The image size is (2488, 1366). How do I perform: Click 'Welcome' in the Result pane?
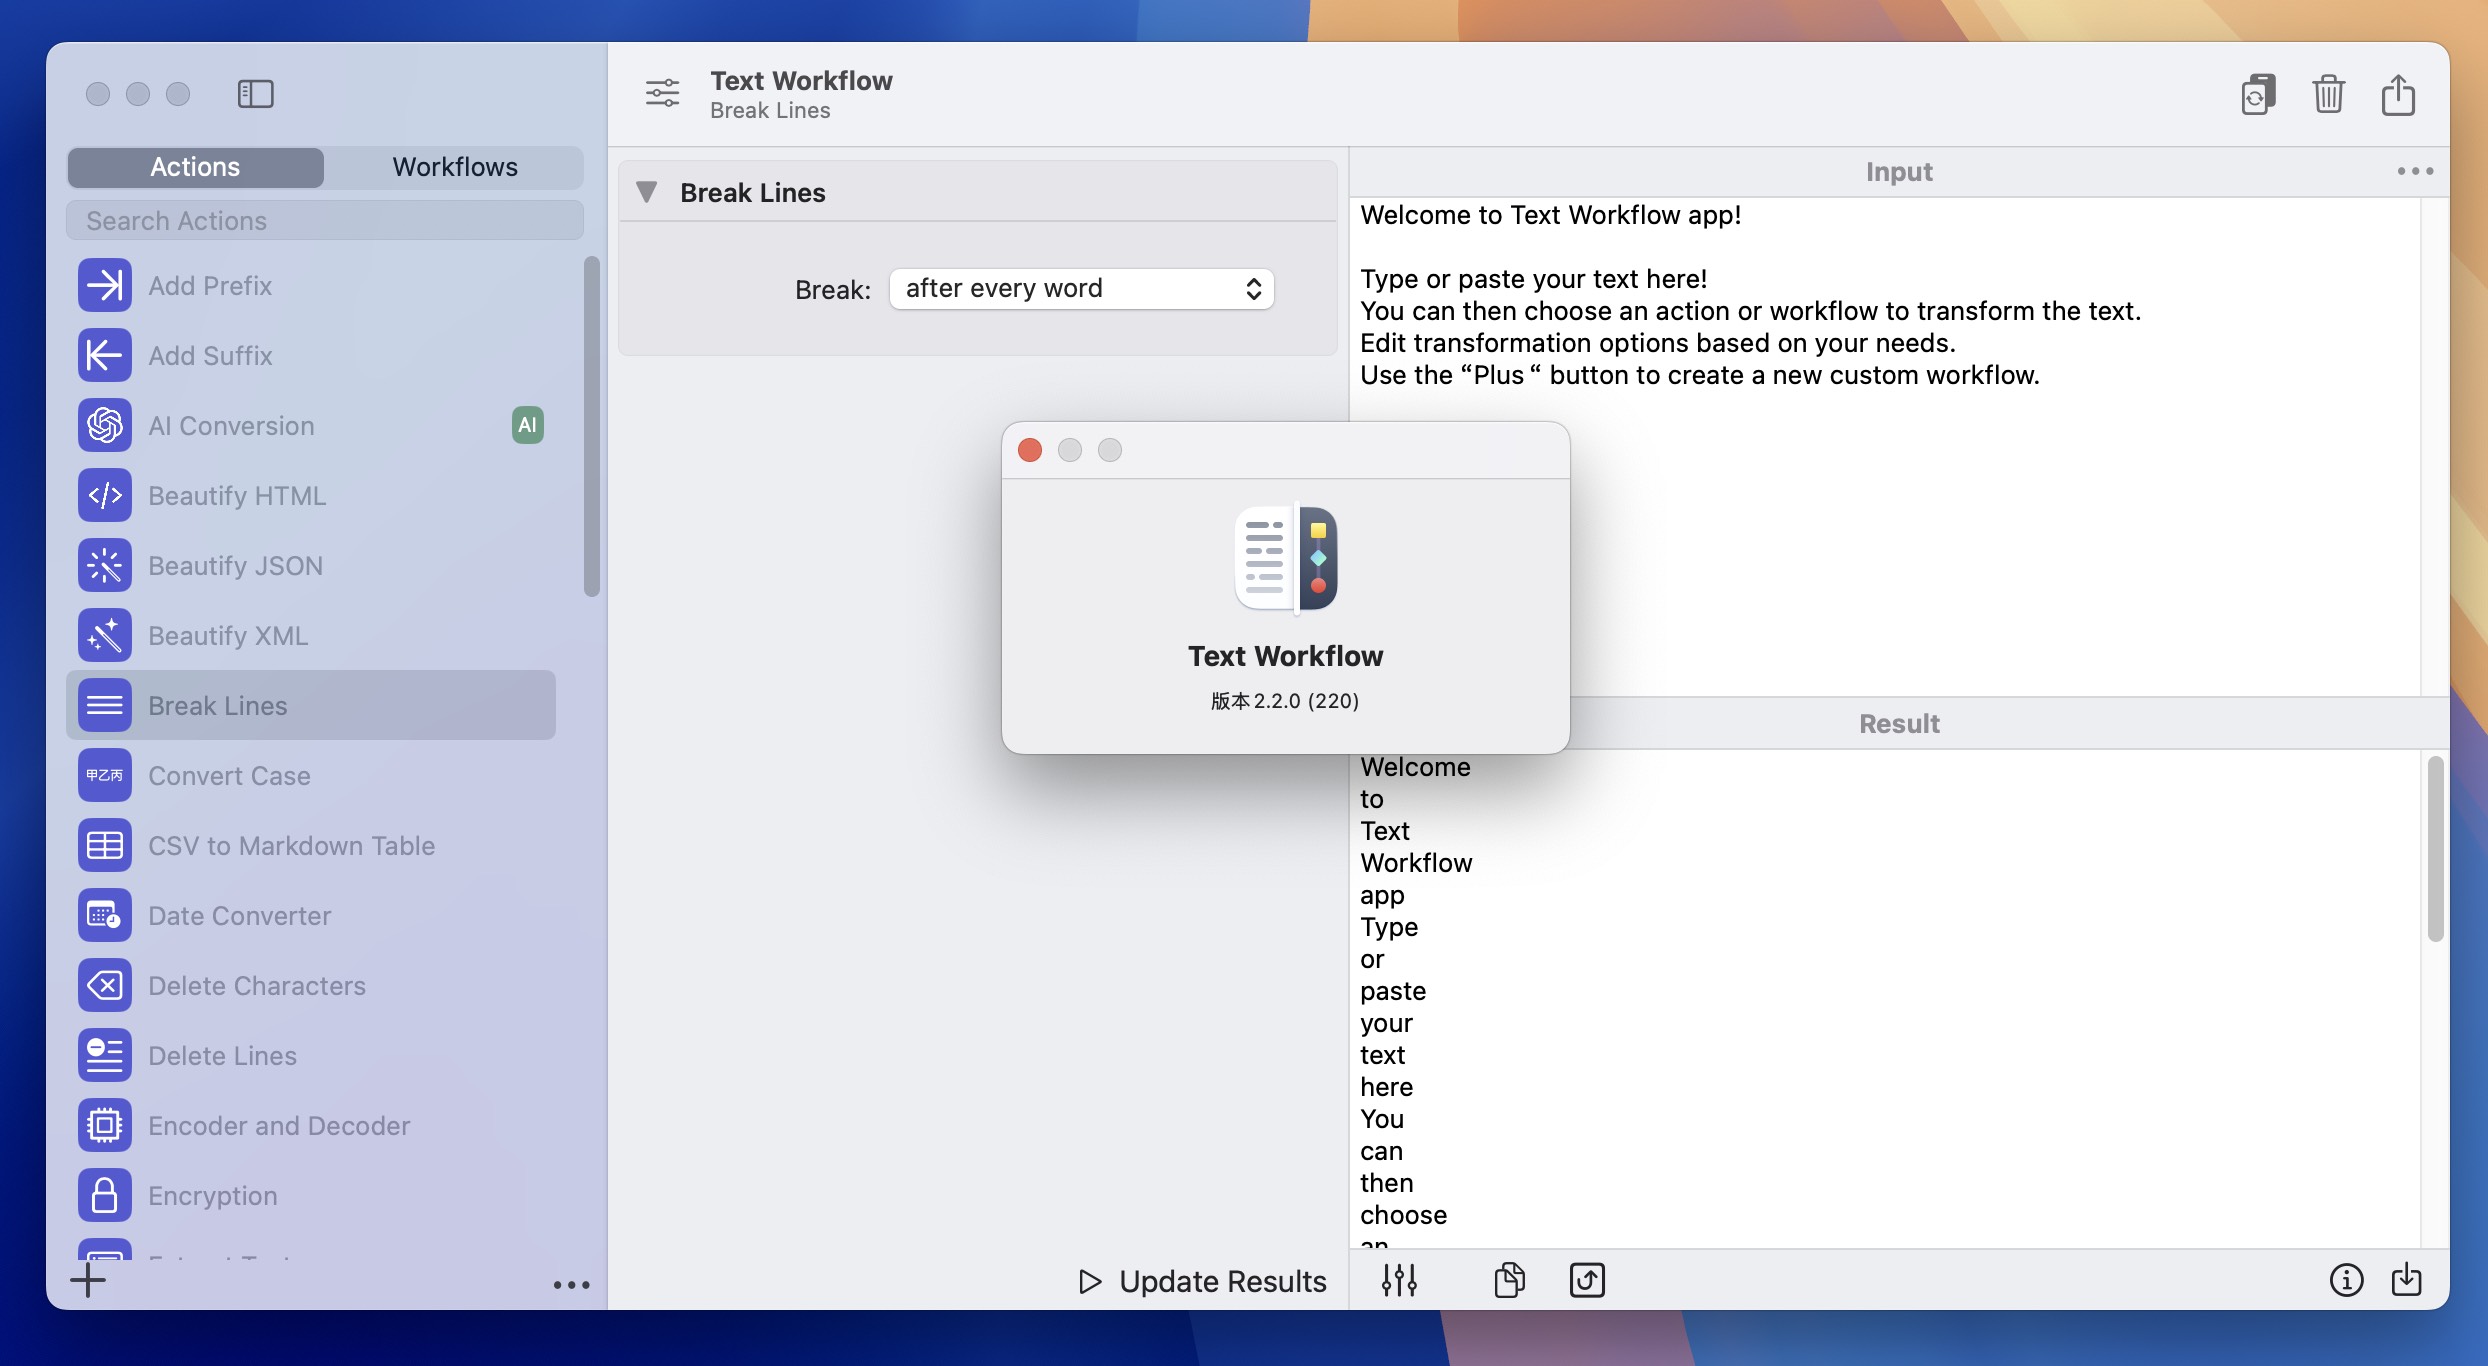point(1415,767)
